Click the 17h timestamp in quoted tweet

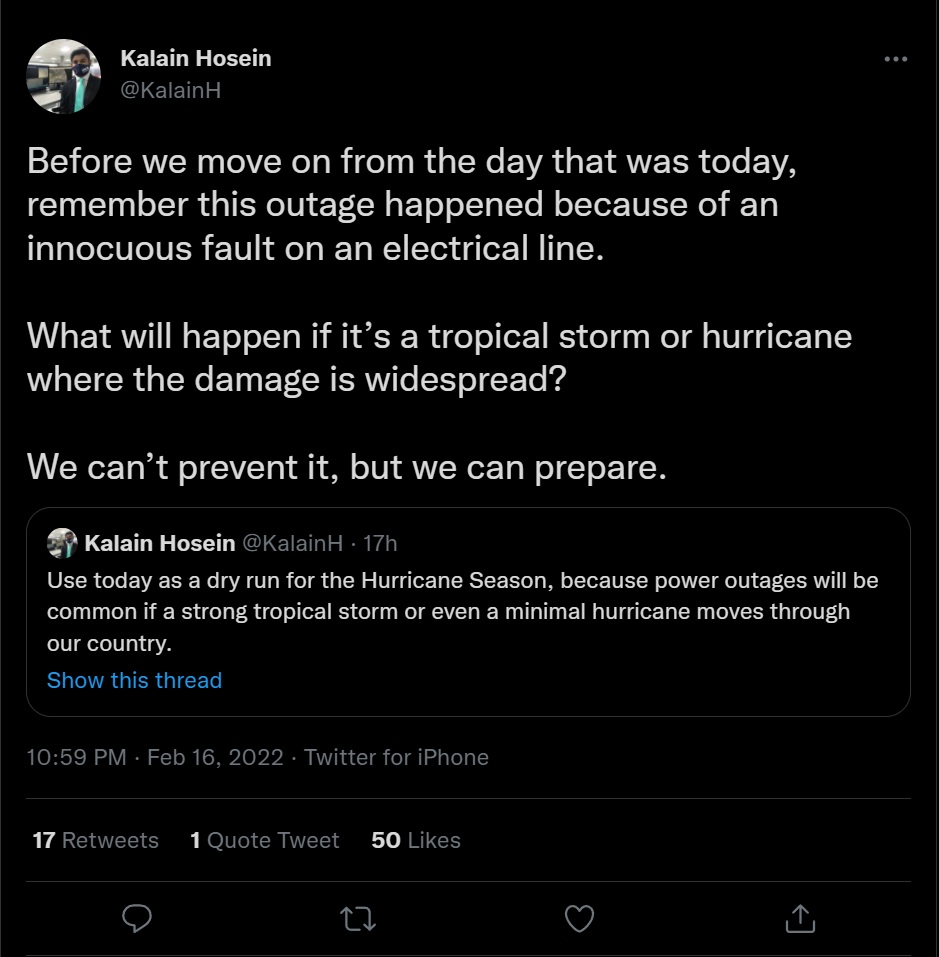(x=380, y=543)
